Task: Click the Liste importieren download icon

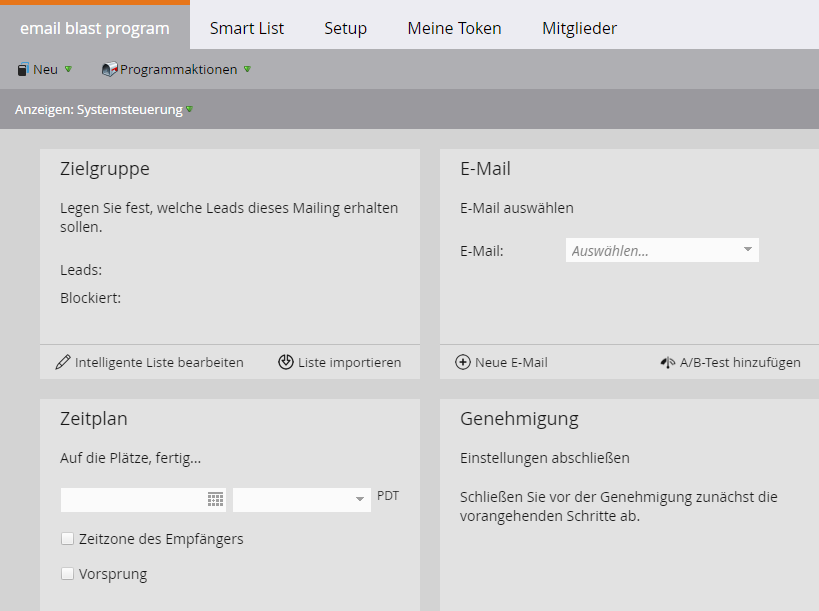Action: click(x=286, y=362)
